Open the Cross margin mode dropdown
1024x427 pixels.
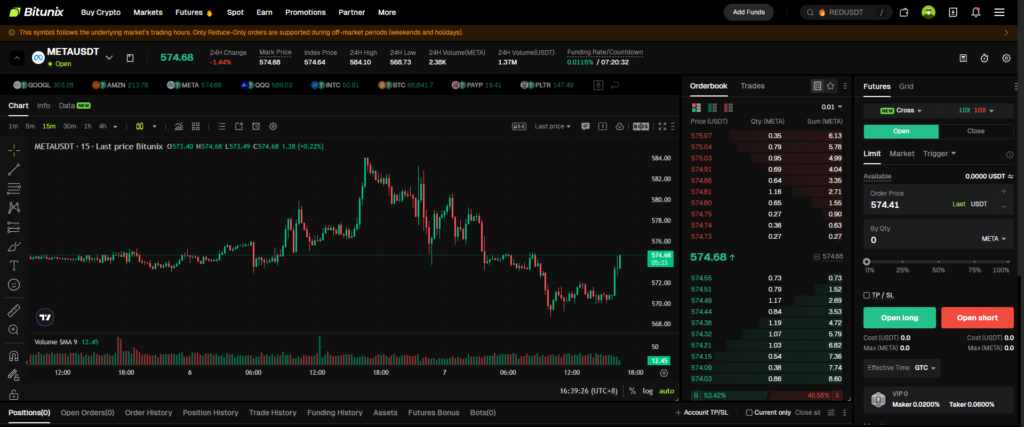[901, 110]
